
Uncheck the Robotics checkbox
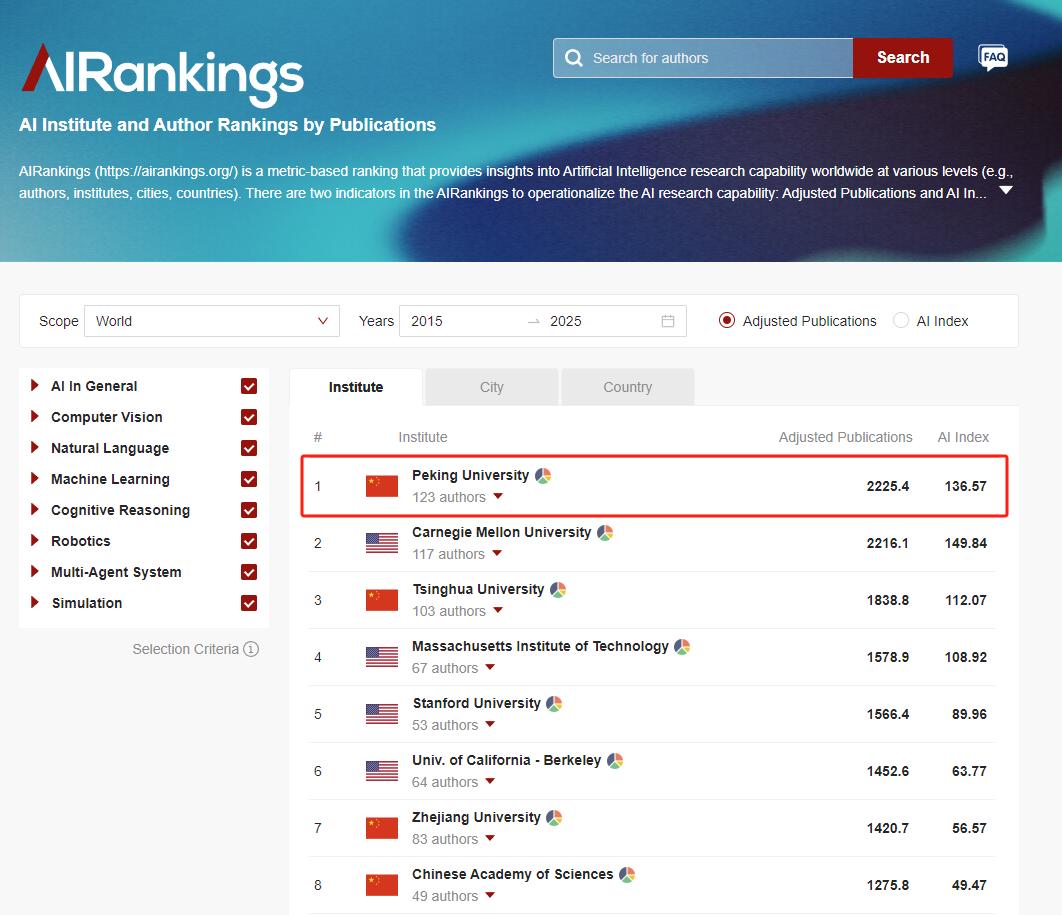point(249,541)
